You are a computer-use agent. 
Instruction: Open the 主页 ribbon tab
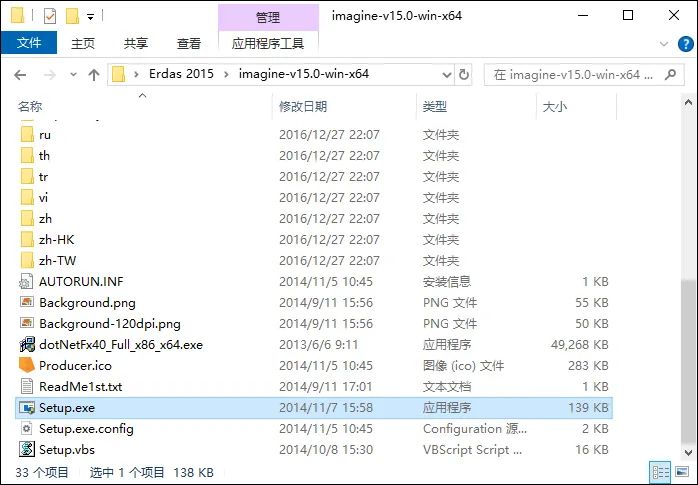point(83,43)
